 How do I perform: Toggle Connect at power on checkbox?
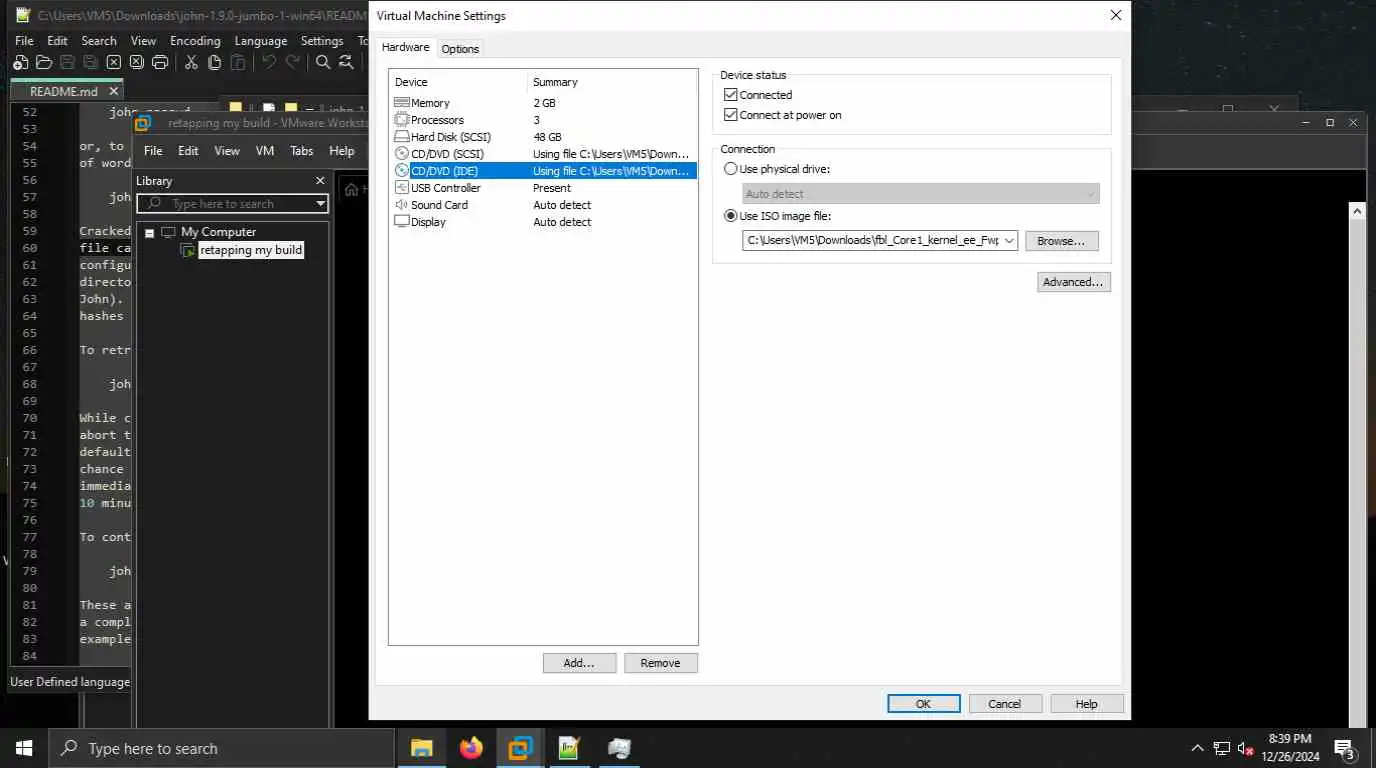730,115
